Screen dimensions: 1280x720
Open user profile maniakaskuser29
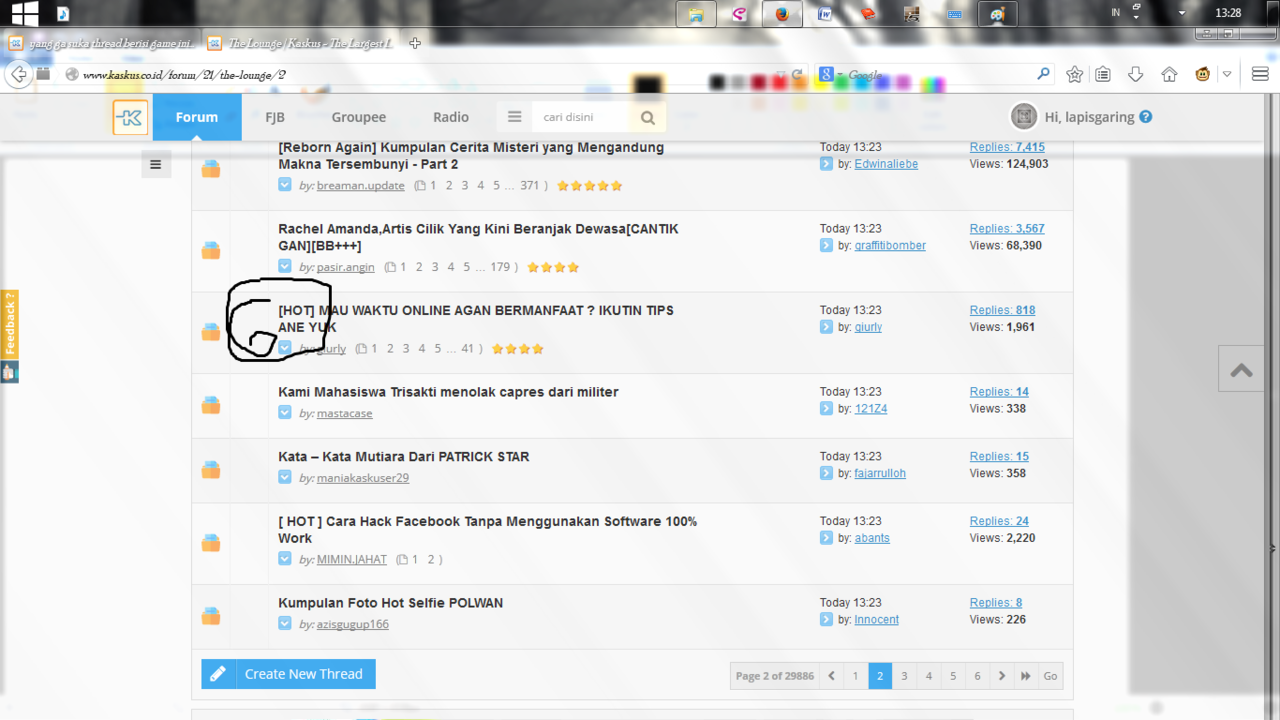point(363,478)
